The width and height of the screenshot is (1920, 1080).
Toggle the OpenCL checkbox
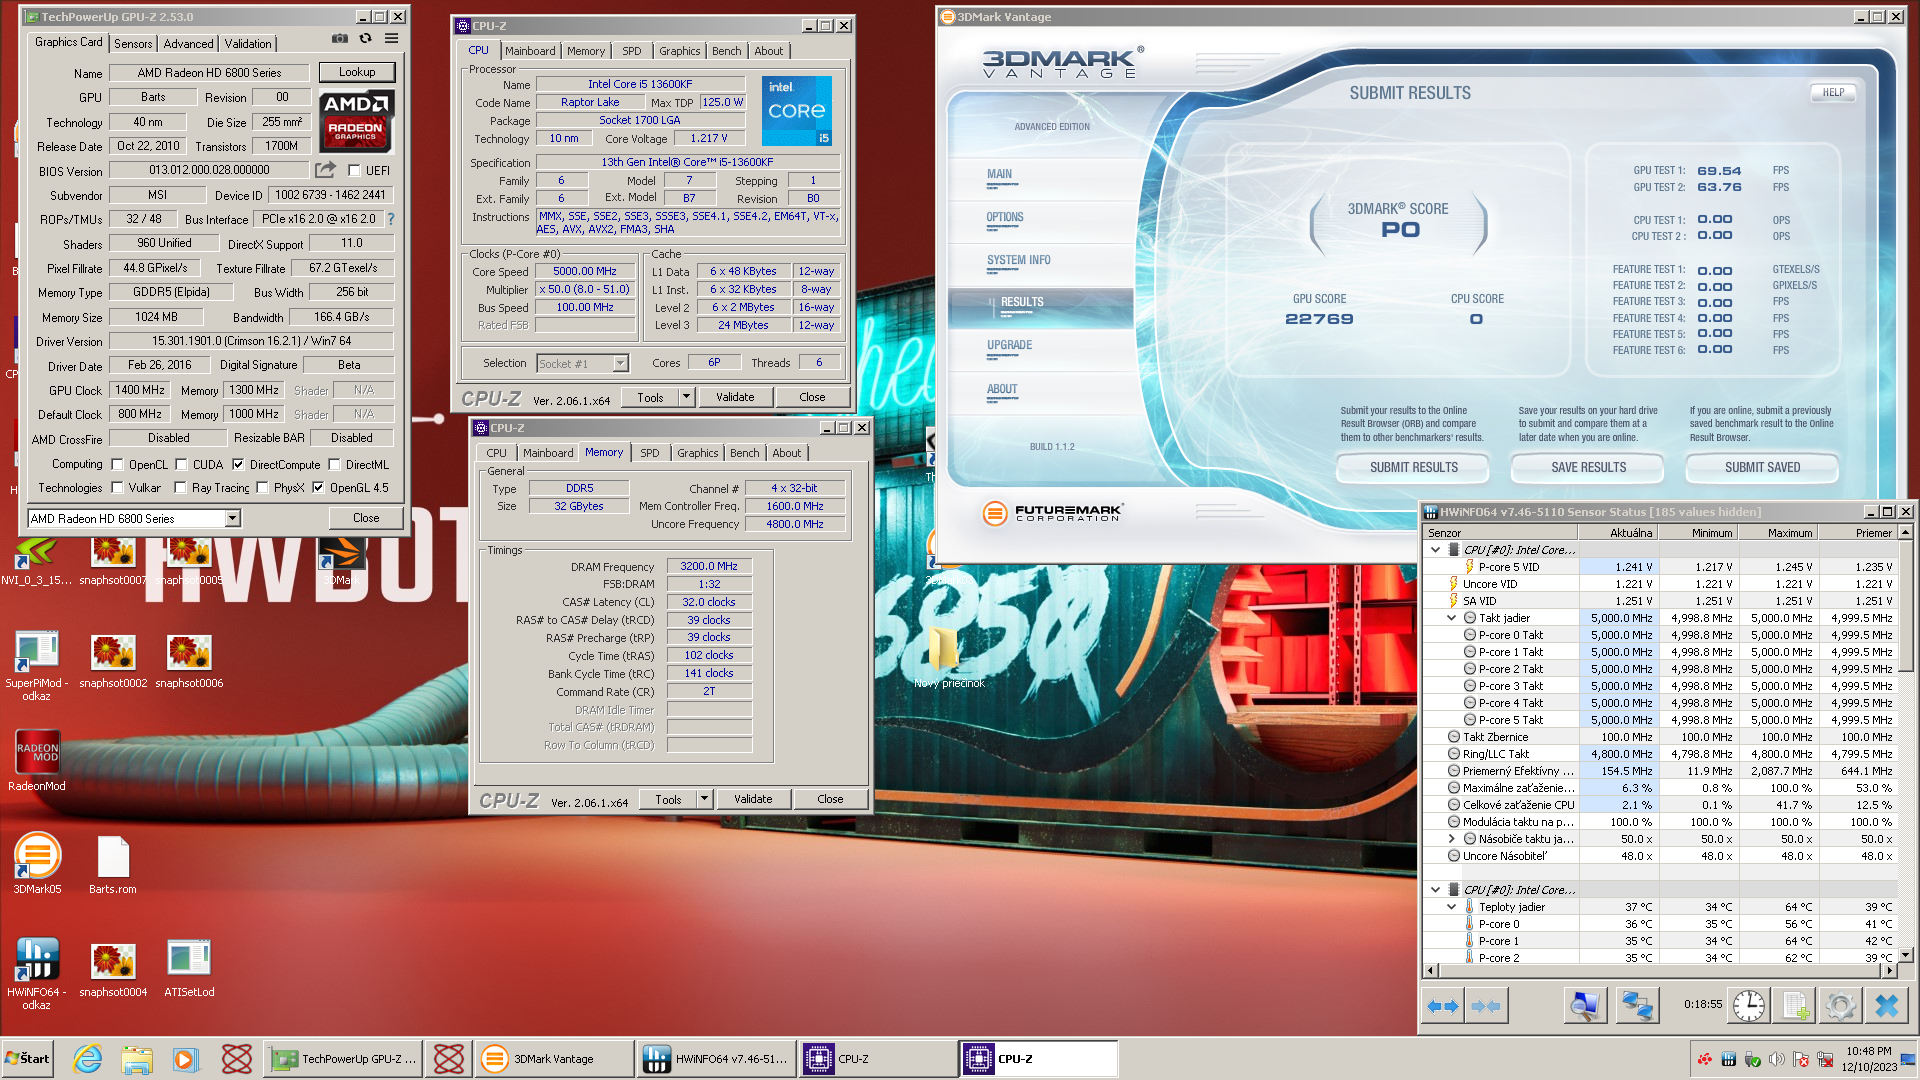point(118,465)
